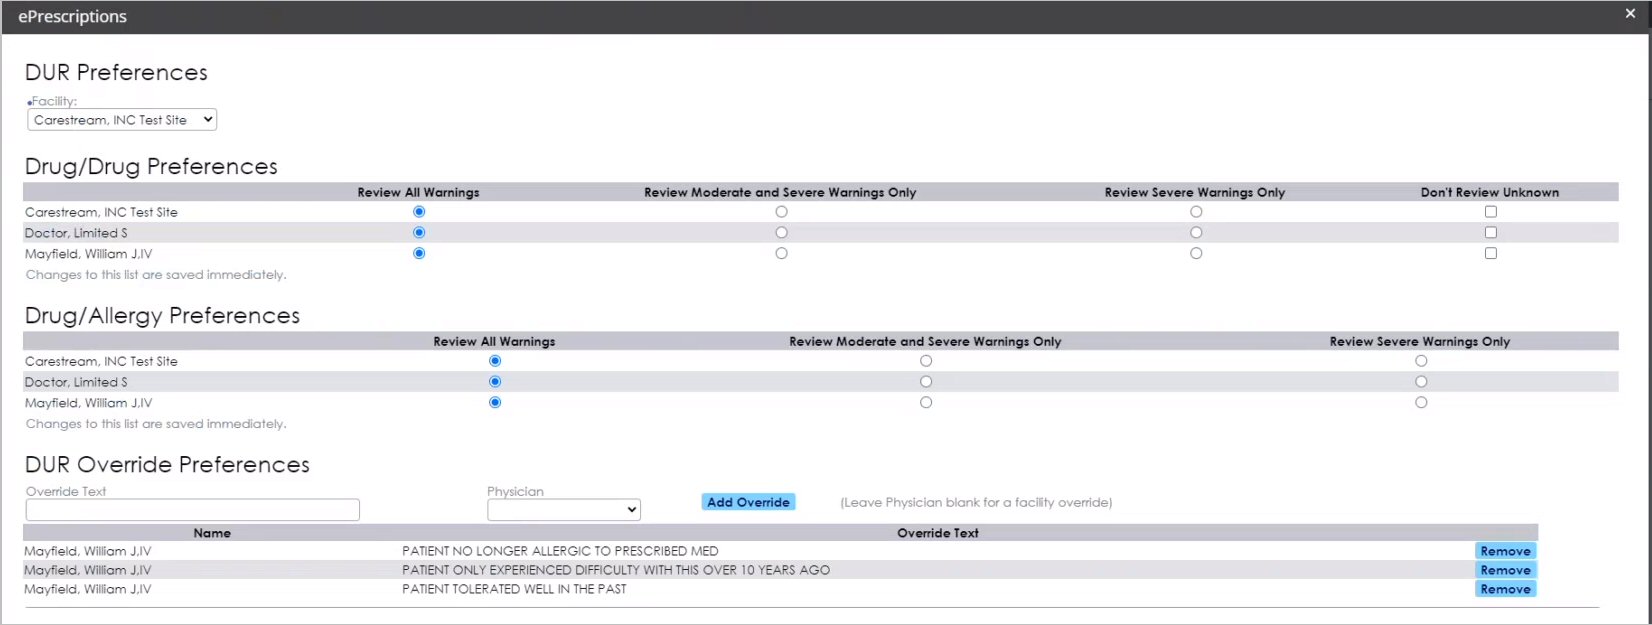This screenshot has width=1652, height=625.
Task: Remove the 'OVER 10 YEARS AGO' override
Action: pyautogui.click(x=1505, y=570)
